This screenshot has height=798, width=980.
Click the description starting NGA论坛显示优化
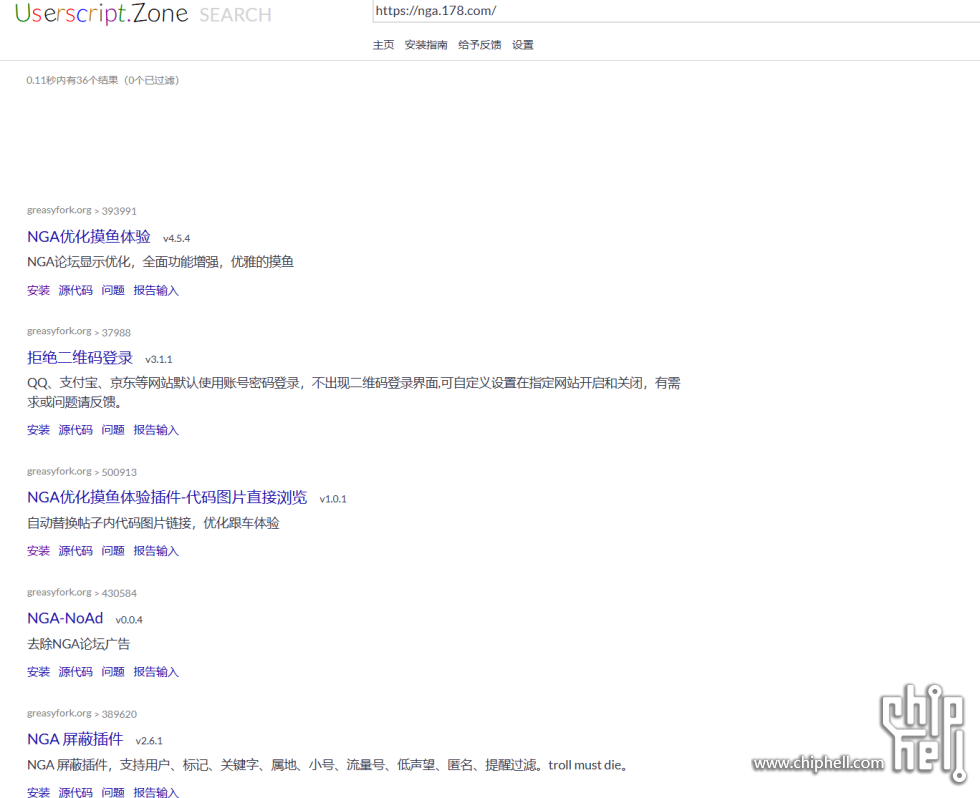161,262
